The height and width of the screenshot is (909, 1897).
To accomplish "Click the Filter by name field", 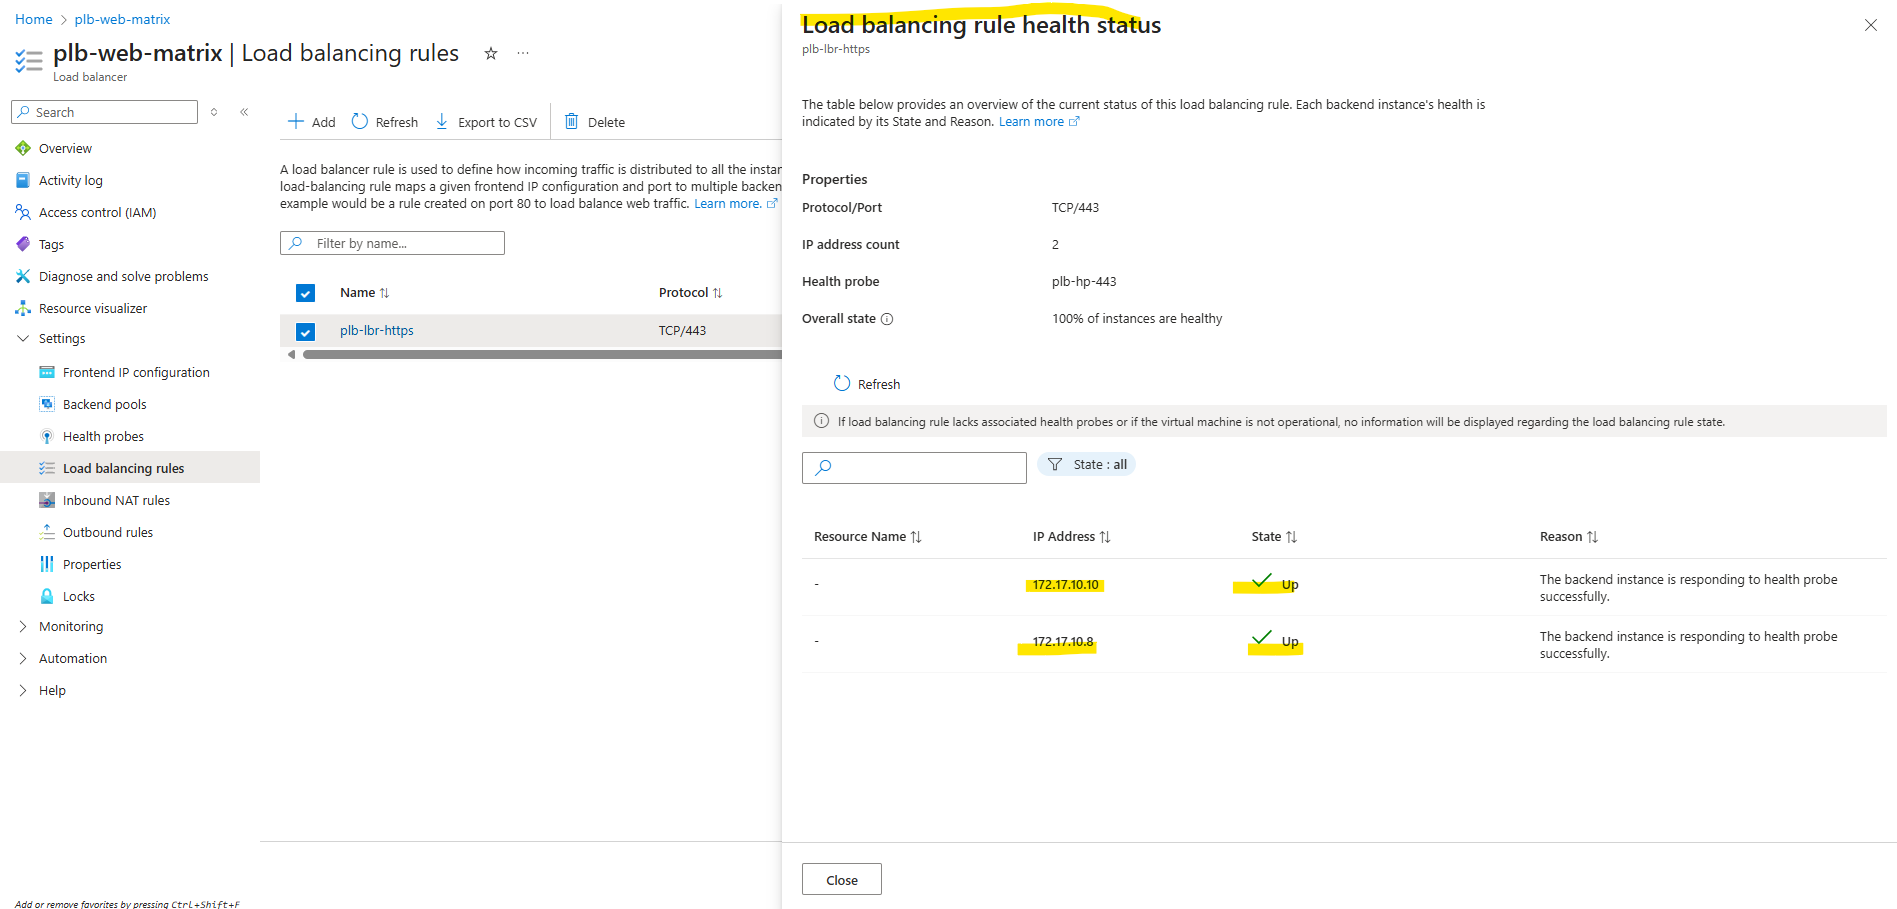I will pos(392,243).
